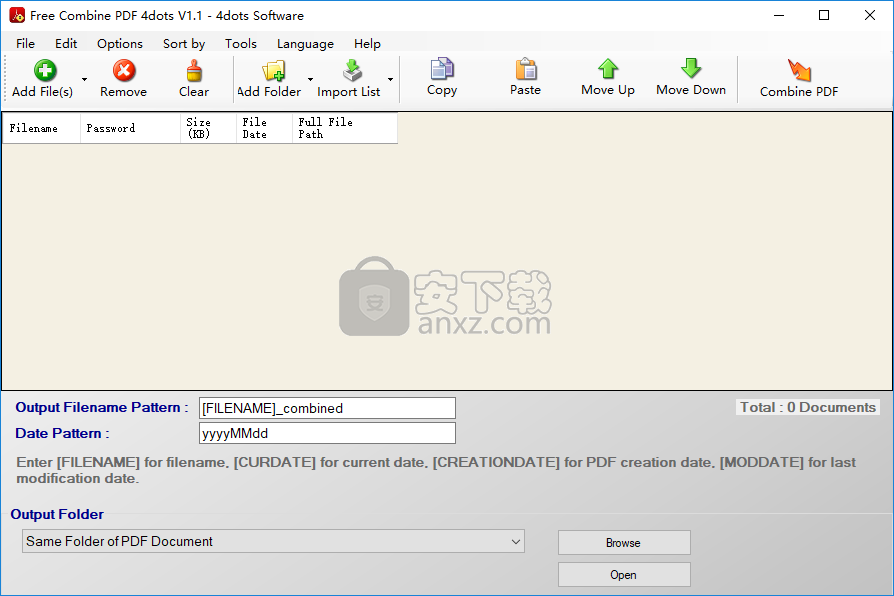Click the Combine PDF icon

[x=799, y=70]
